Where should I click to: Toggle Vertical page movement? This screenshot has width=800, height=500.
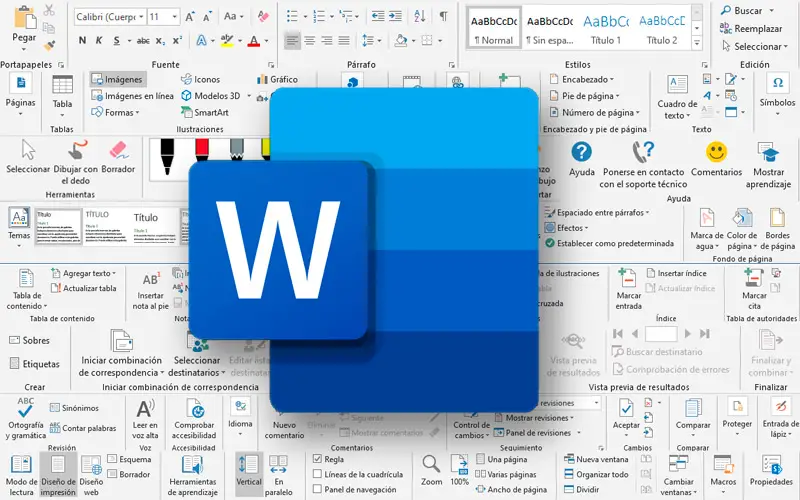[x=249, y=474]
